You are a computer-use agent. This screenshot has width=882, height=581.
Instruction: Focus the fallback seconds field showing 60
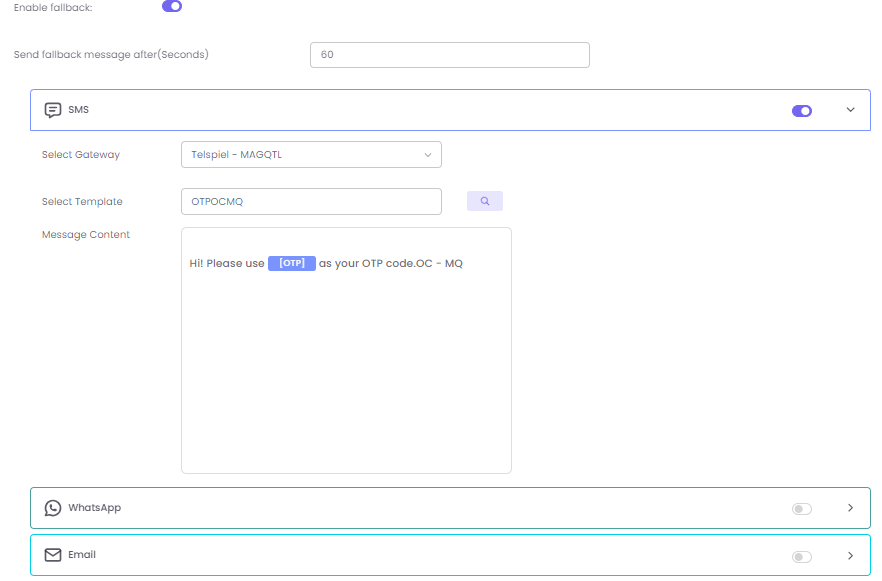tap(449, 55)
